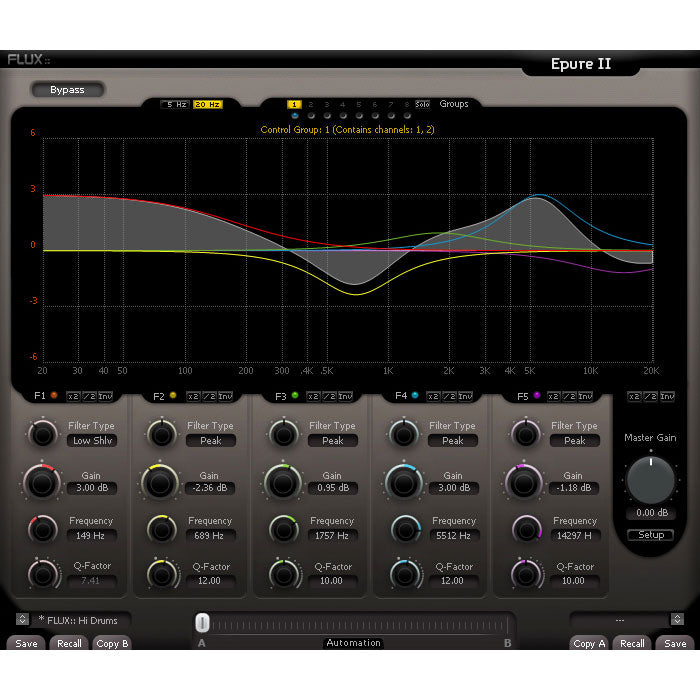Click the F4 Gain knob

(404, 483)
